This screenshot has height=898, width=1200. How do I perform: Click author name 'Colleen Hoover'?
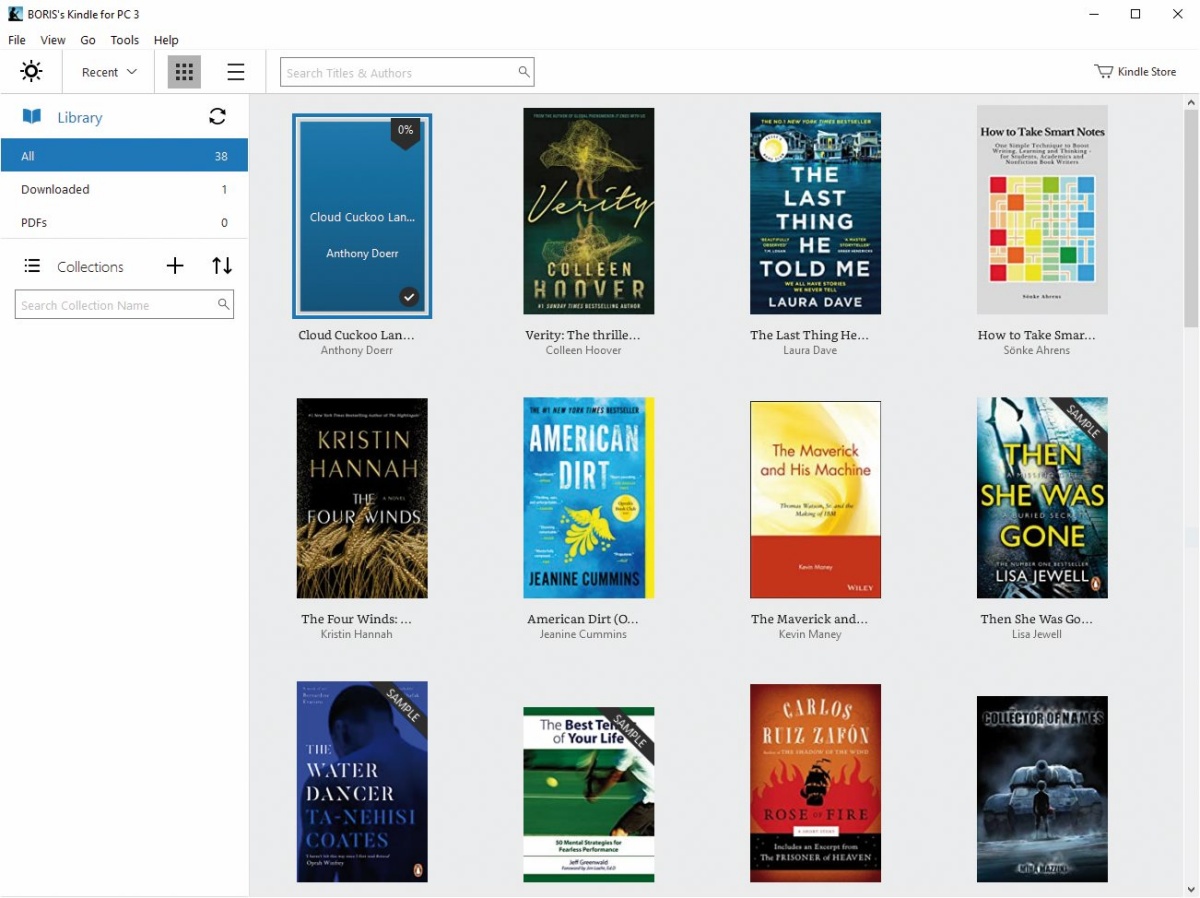click(x=583, y=350)
